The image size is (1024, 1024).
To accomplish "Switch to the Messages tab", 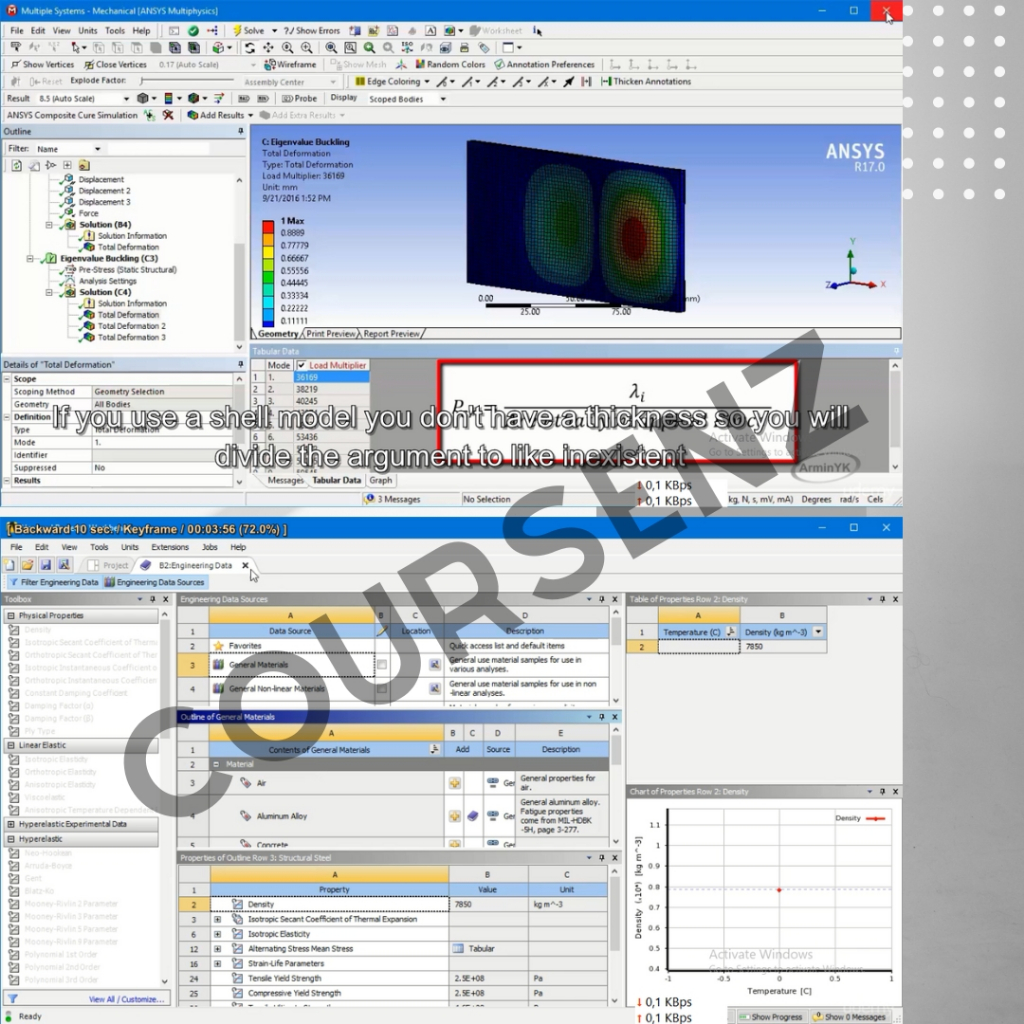I will [285, 480].
